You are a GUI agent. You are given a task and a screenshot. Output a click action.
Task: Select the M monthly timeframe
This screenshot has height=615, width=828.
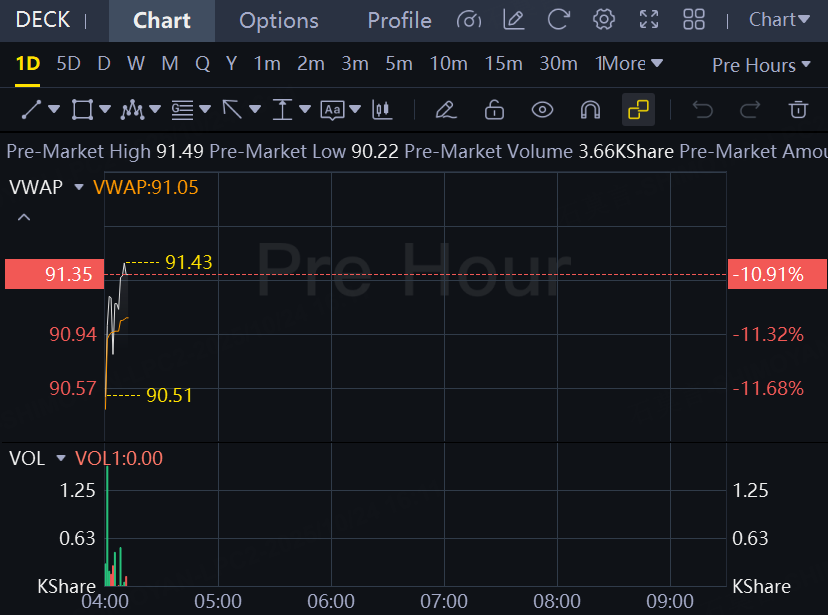(x=170, y=64)
